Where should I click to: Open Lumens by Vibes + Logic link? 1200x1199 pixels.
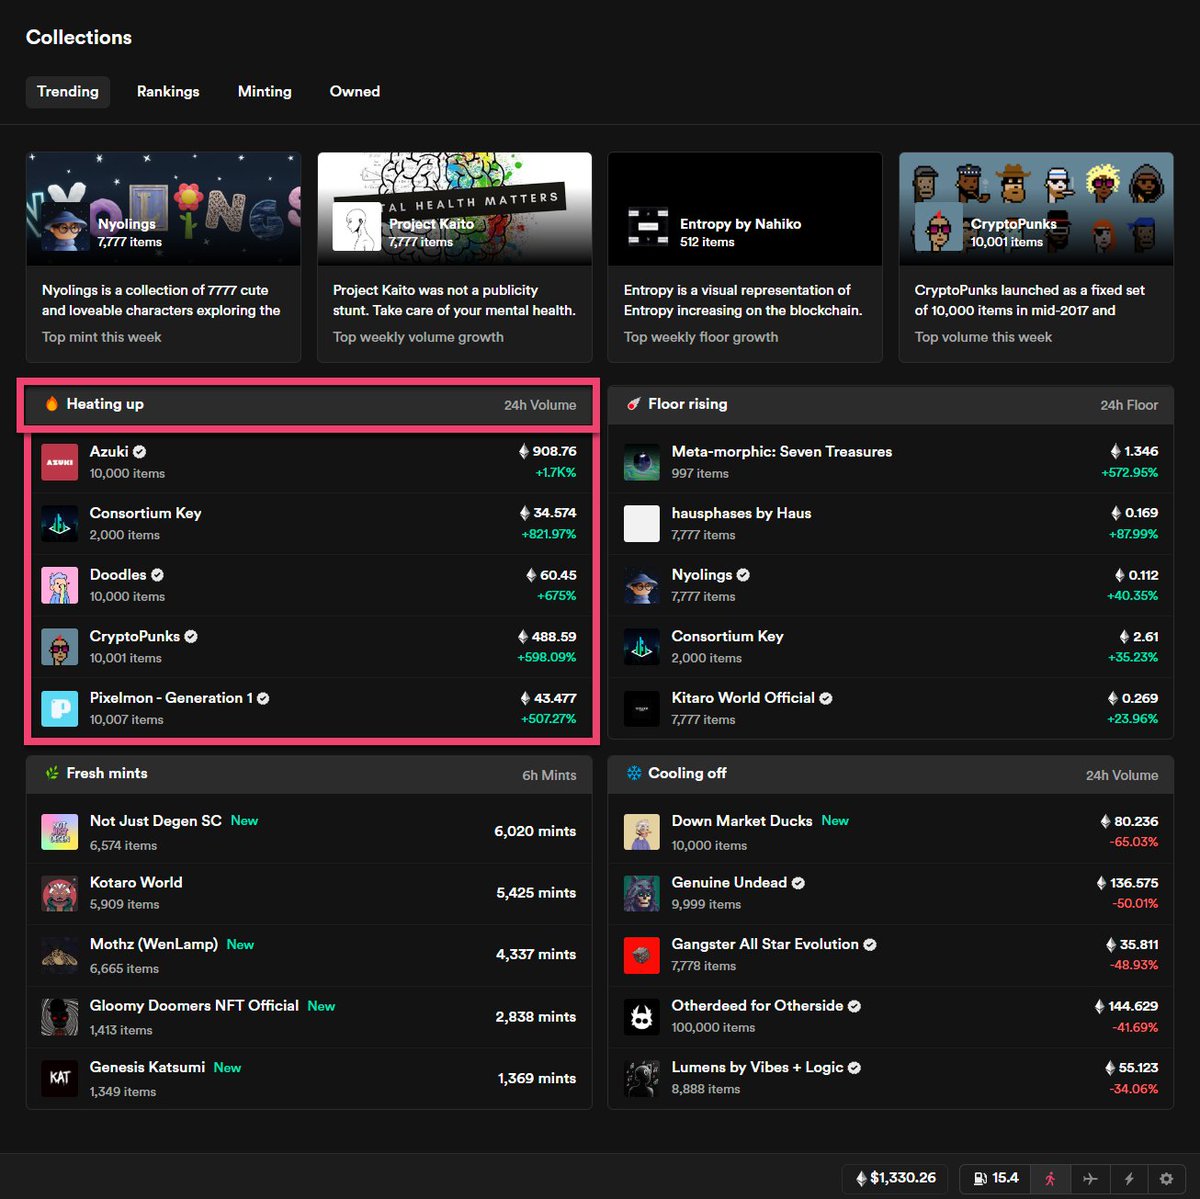757,1067
